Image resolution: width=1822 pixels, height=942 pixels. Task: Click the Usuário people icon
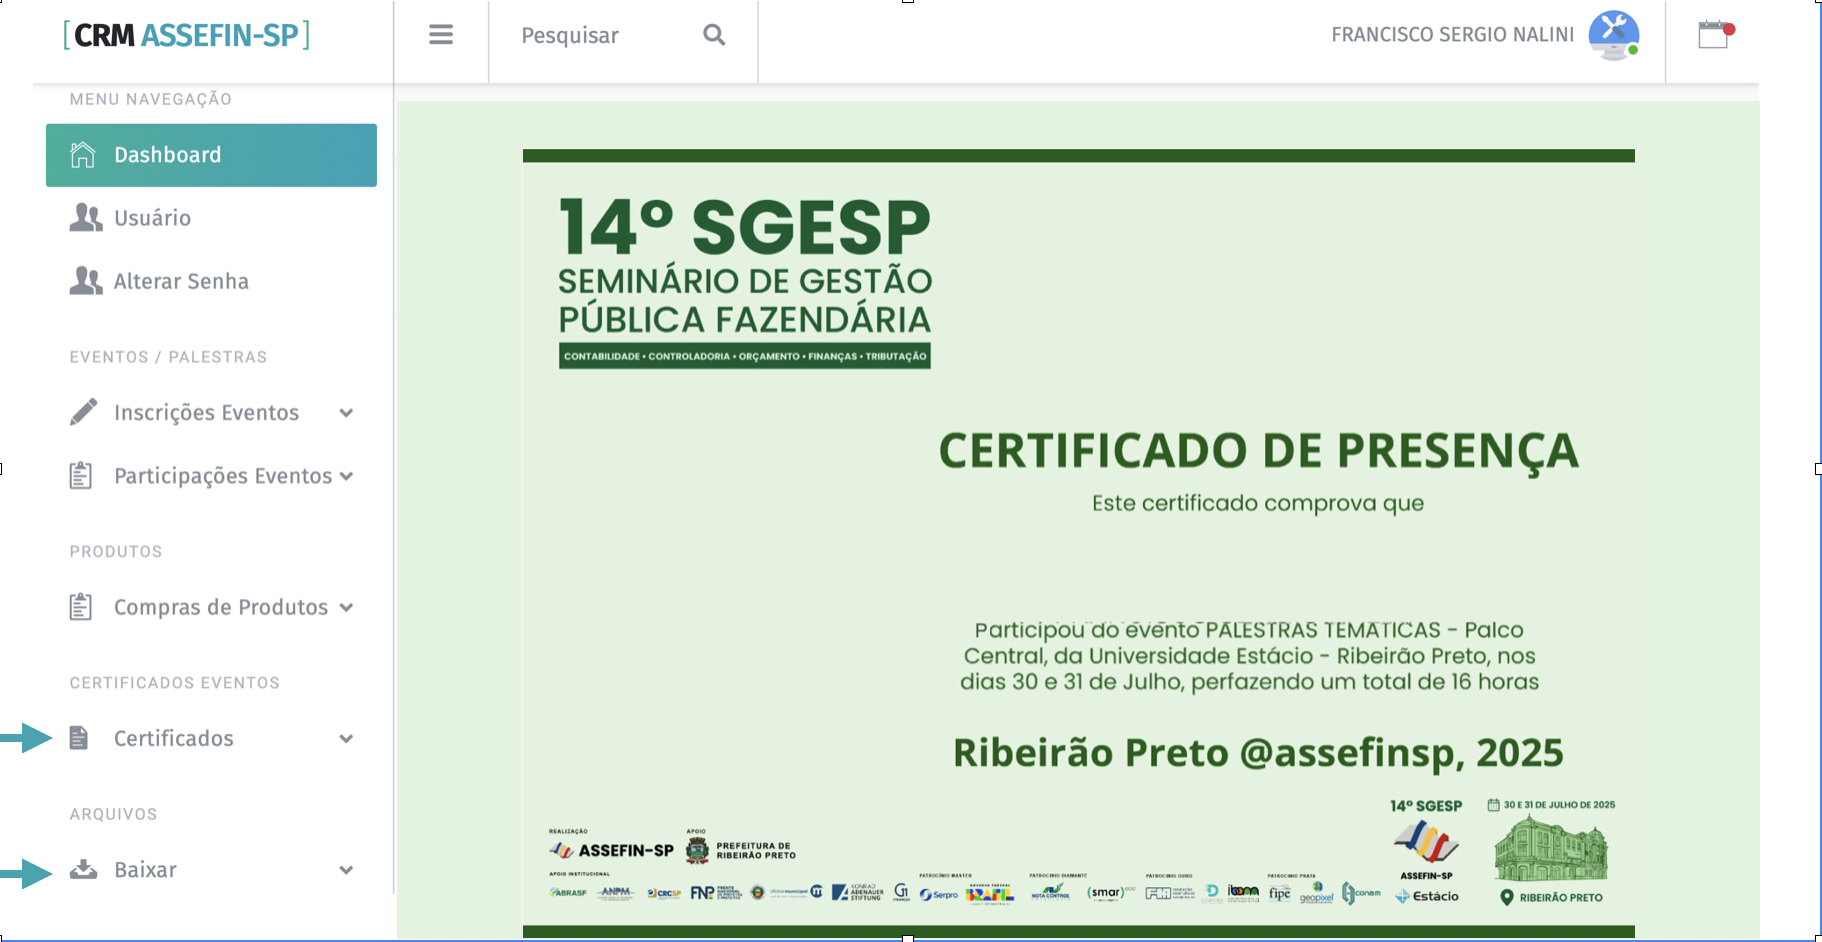(86, 218)
